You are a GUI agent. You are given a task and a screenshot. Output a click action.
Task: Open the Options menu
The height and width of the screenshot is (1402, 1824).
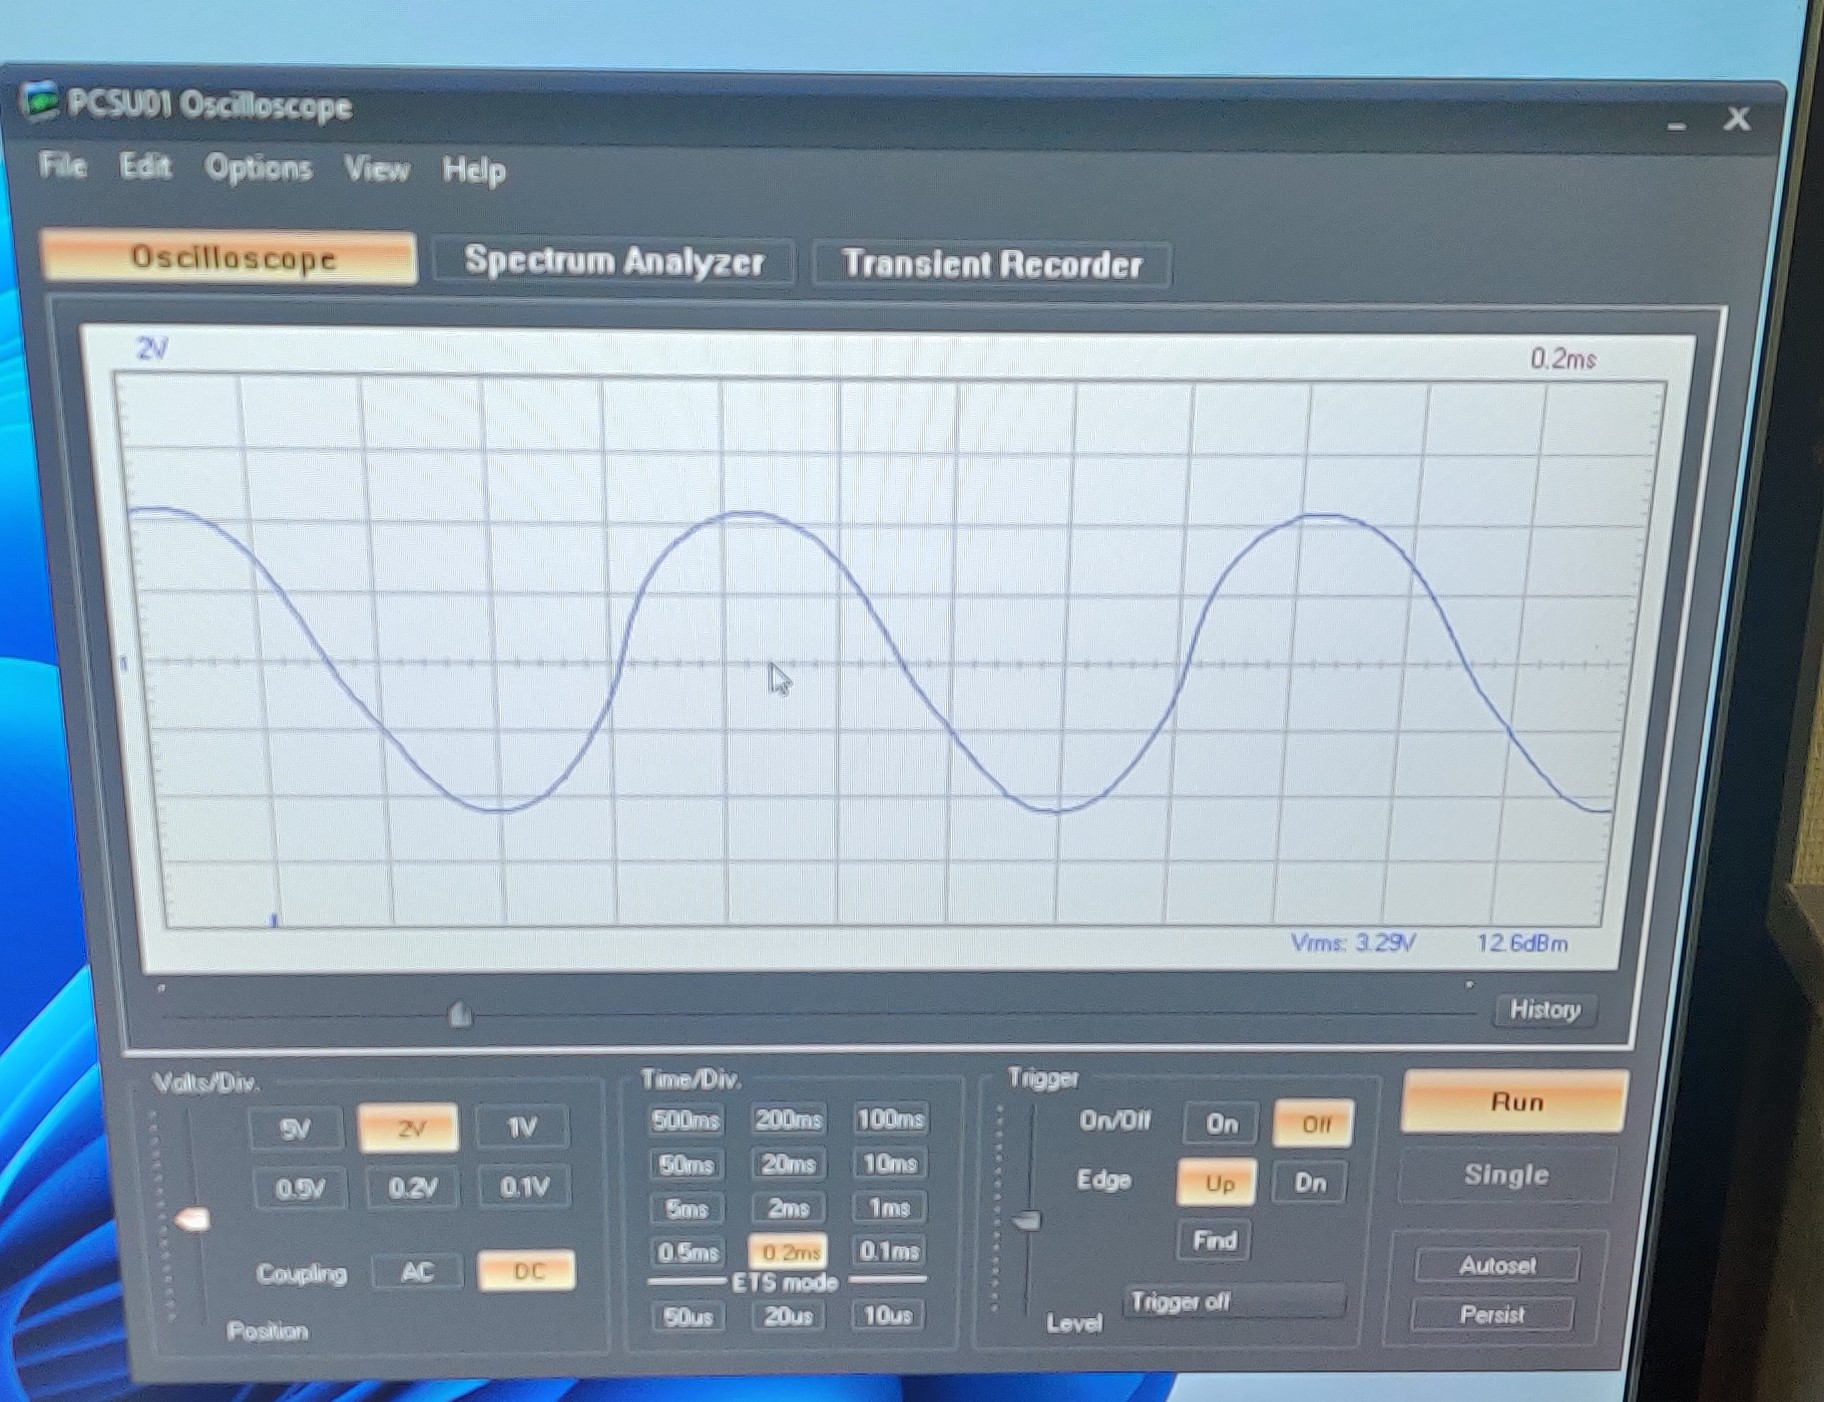258,168
